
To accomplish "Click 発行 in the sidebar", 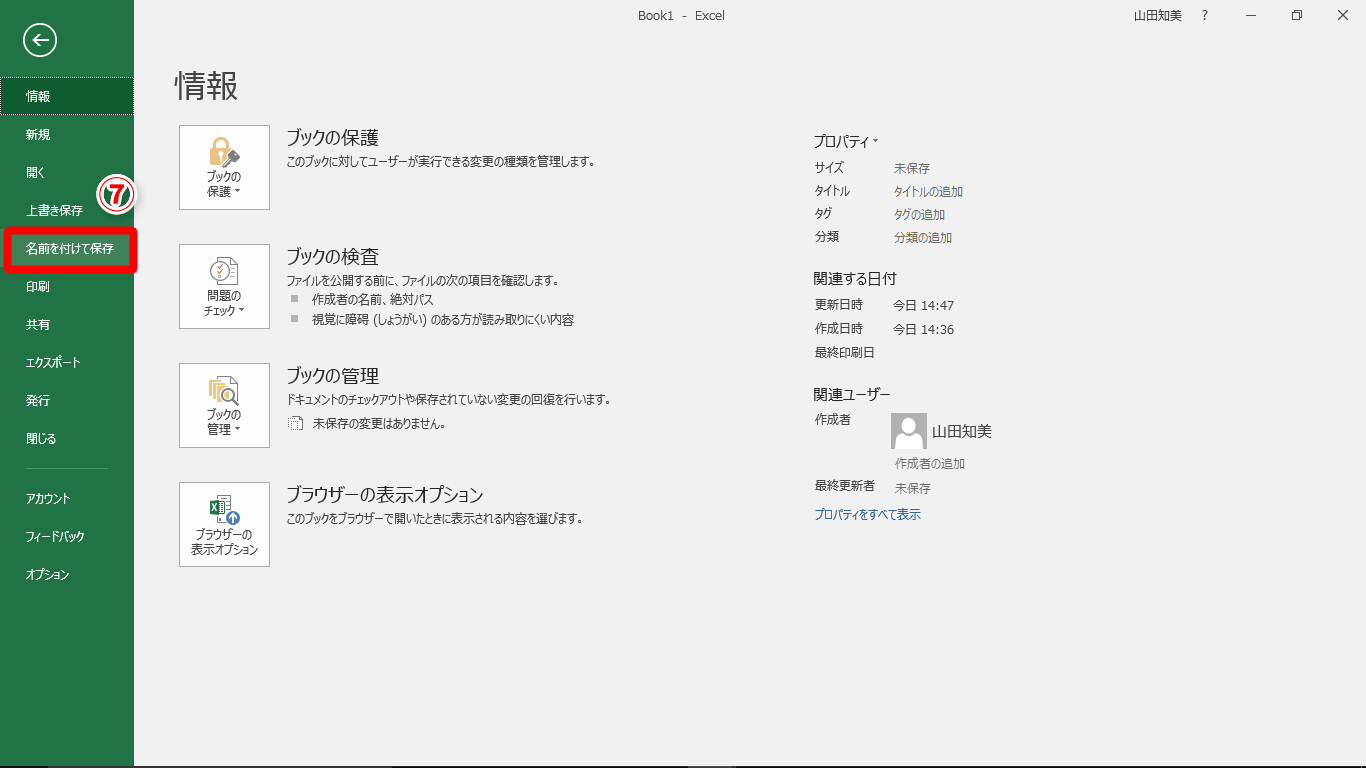I will tap(67, 400).
